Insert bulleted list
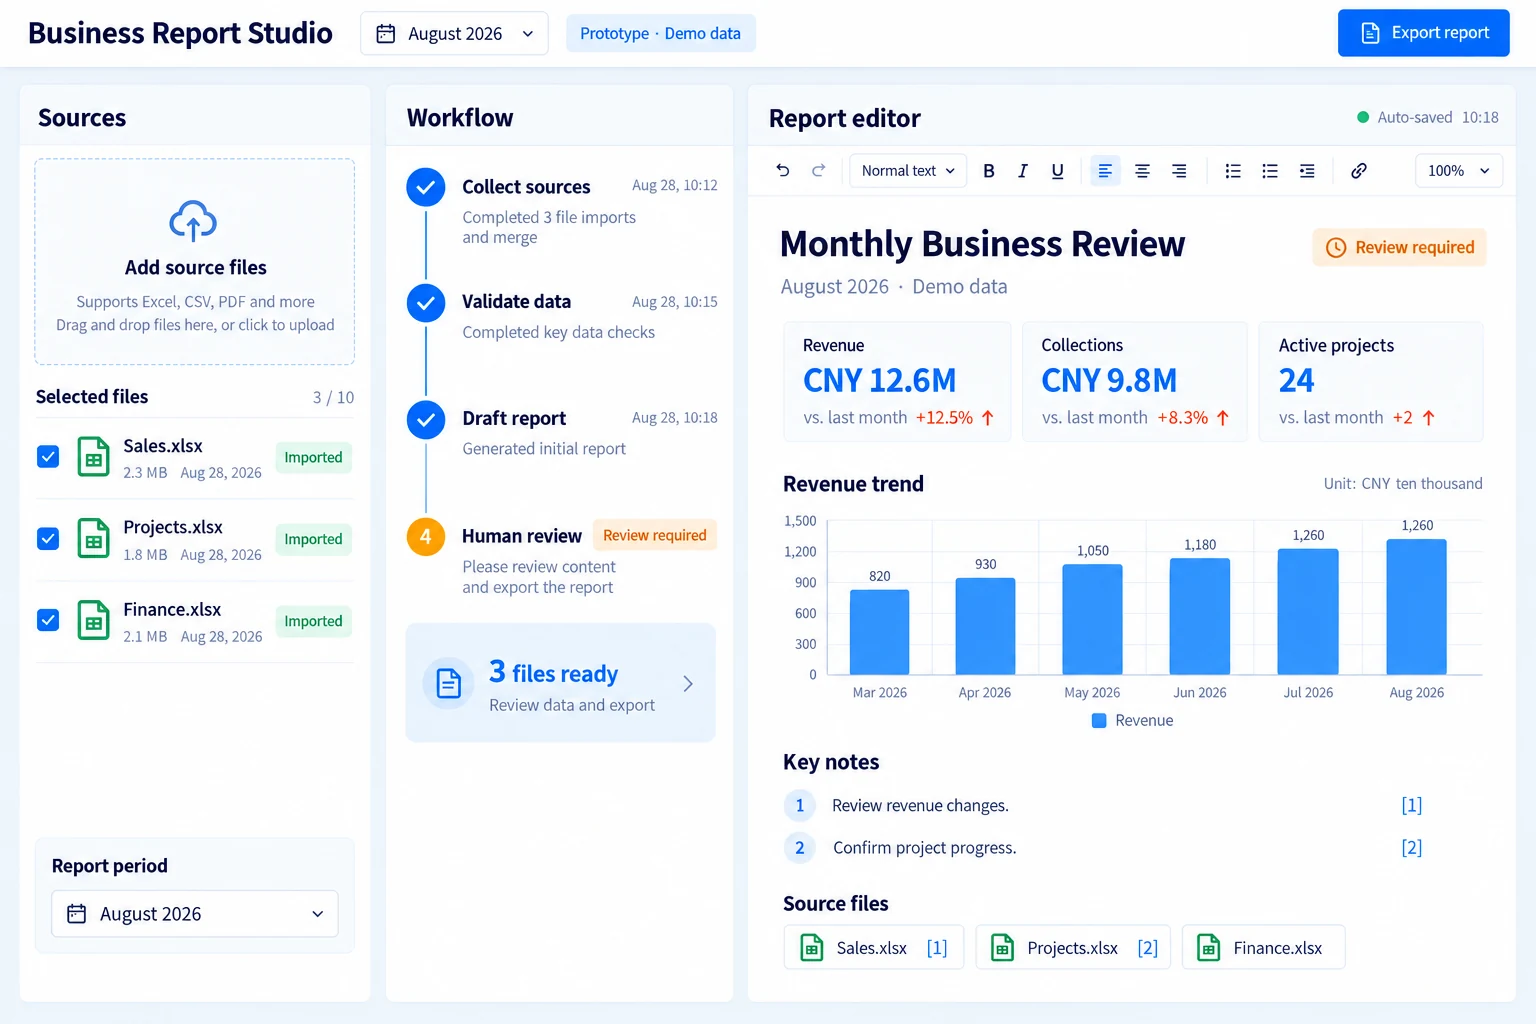The height and width of the screenshot is (1024, 1536). click(1270, 171)
